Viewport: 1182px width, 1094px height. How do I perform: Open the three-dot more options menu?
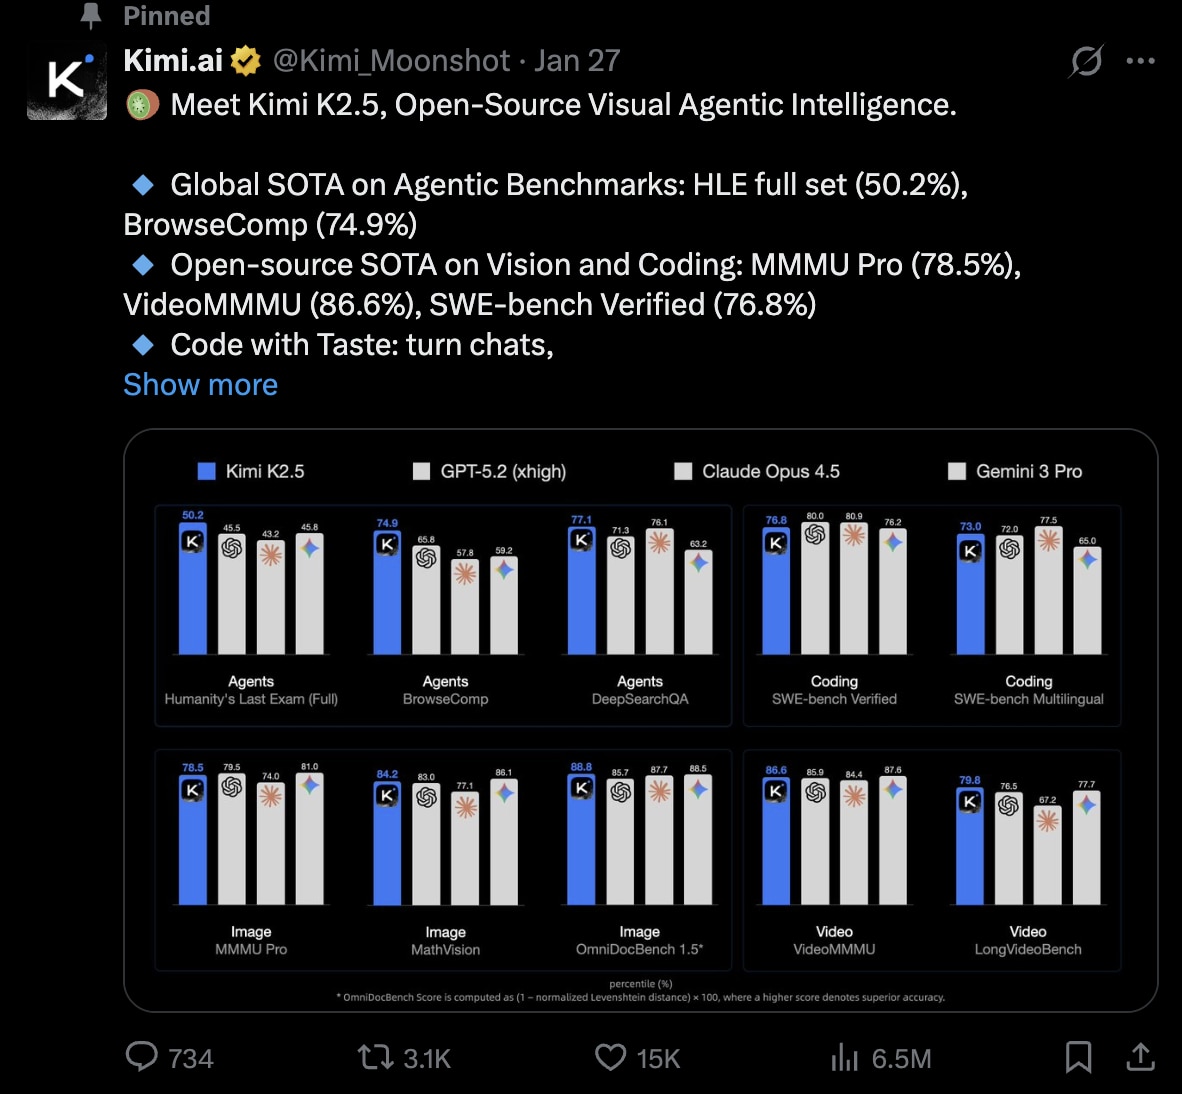pos(1140,61)
